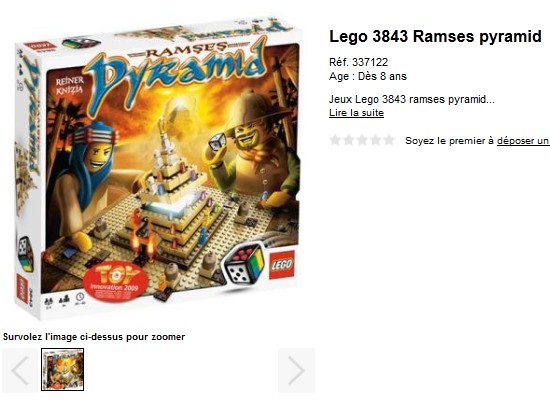Click the product title Lego 3843 Ramses pyramid
The height and width of the screenshot is (401, 550).
click(x=435, y=36)
